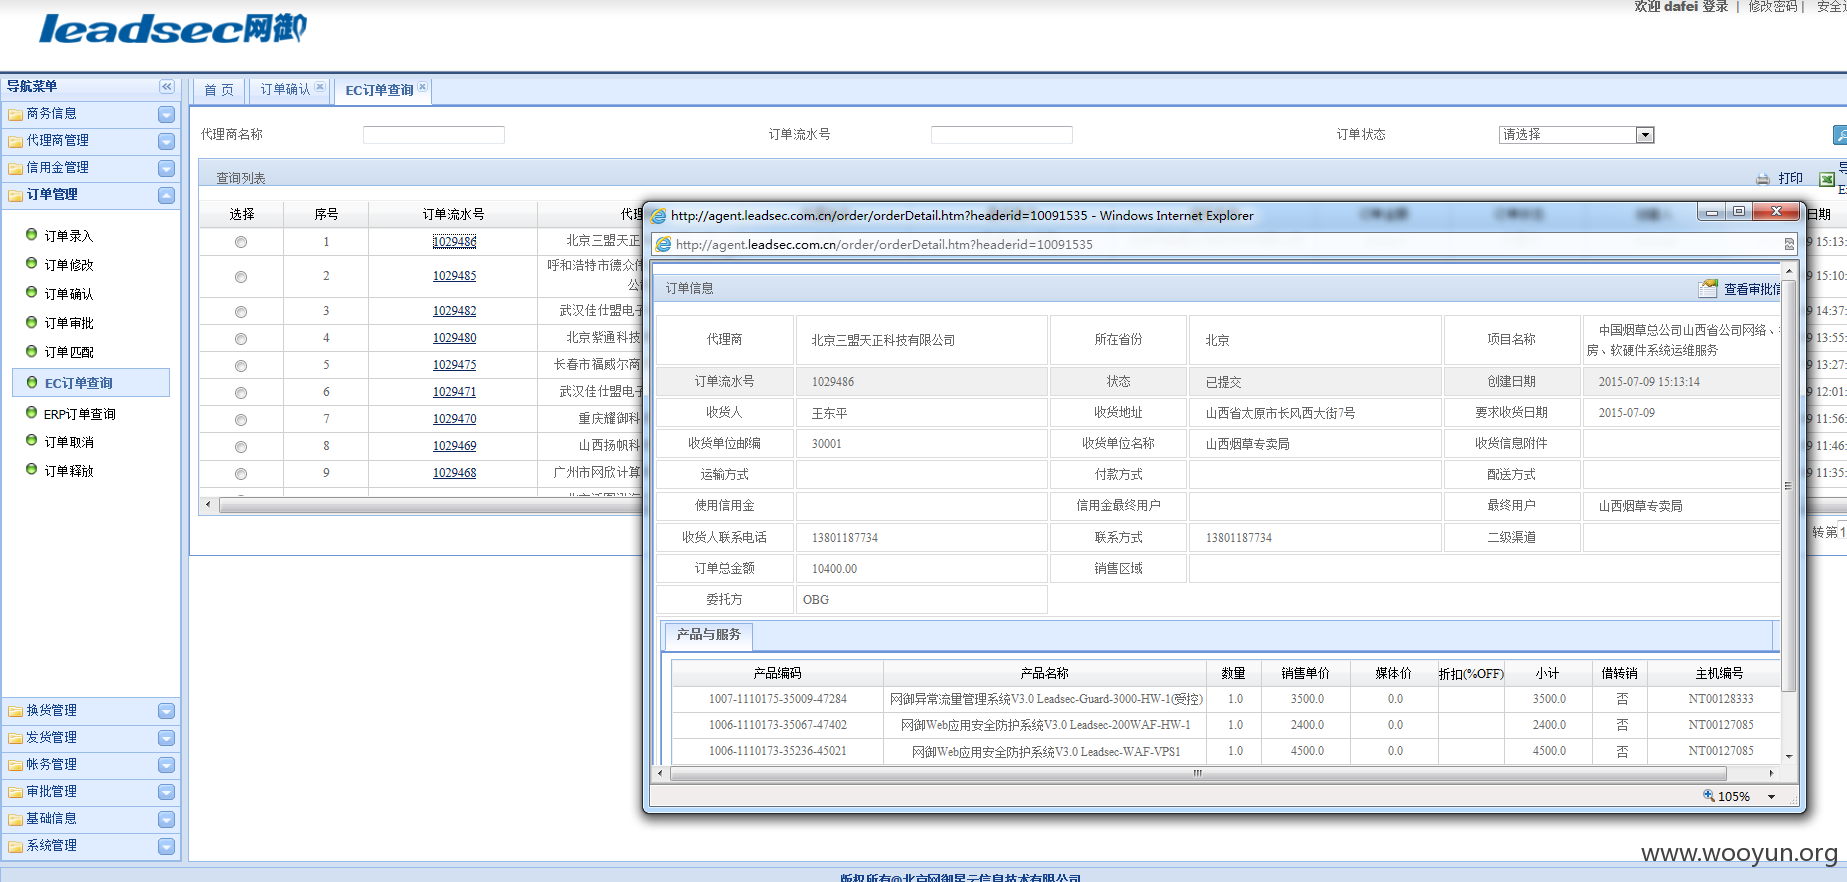The image size is (1847, 882).
Task: Expand the 帐务管理 menu section arrow
Action: click(x=166, y=765)
